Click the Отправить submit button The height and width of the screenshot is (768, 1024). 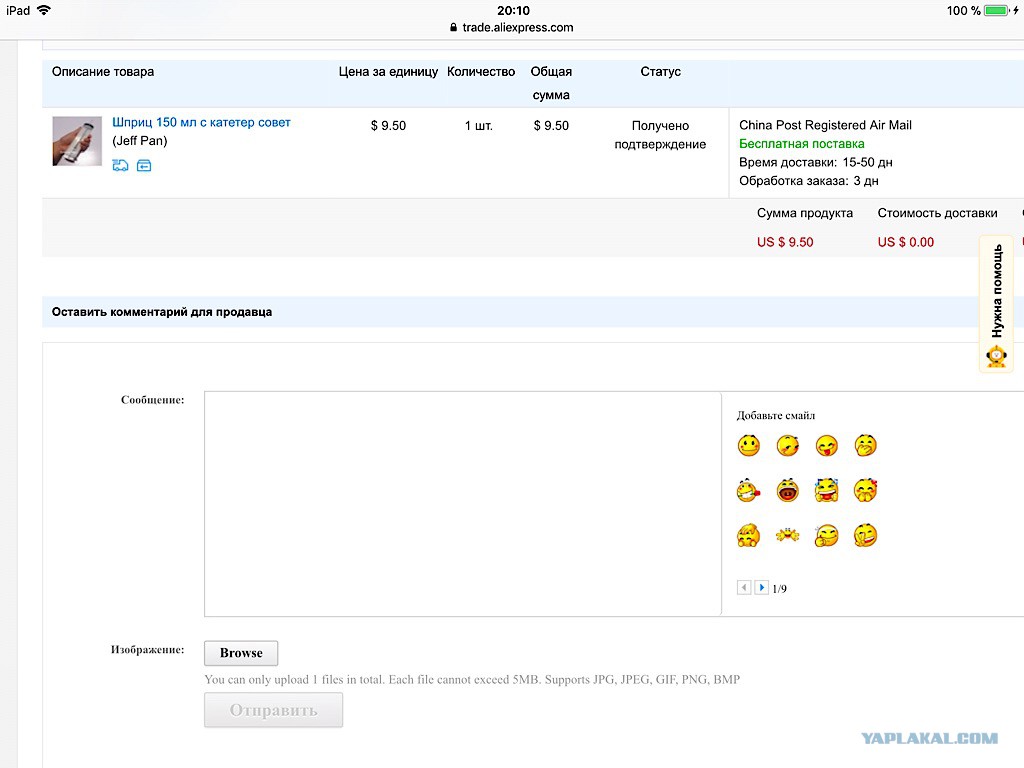point(273,710)
